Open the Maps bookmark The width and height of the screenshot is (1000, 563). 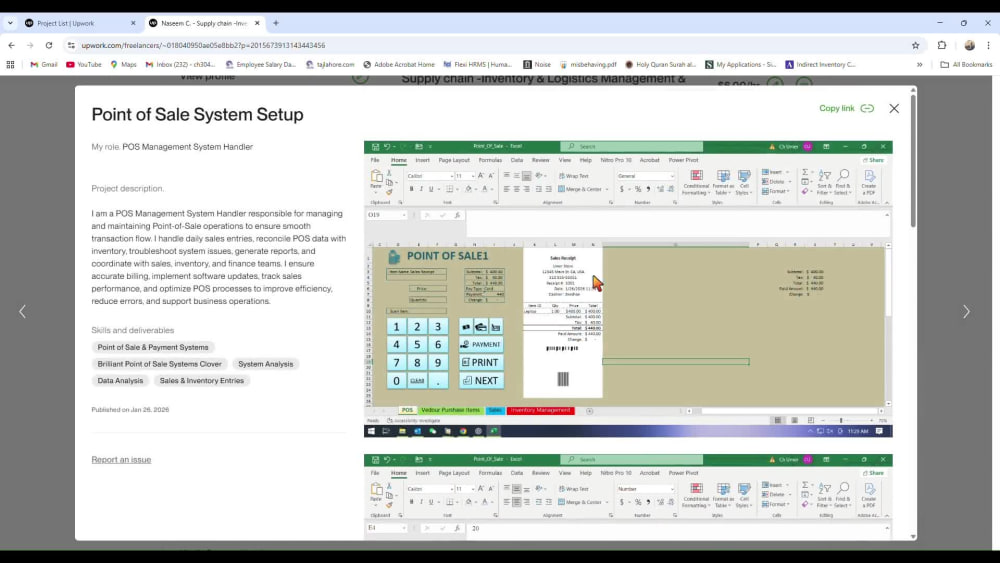[123, 64]
